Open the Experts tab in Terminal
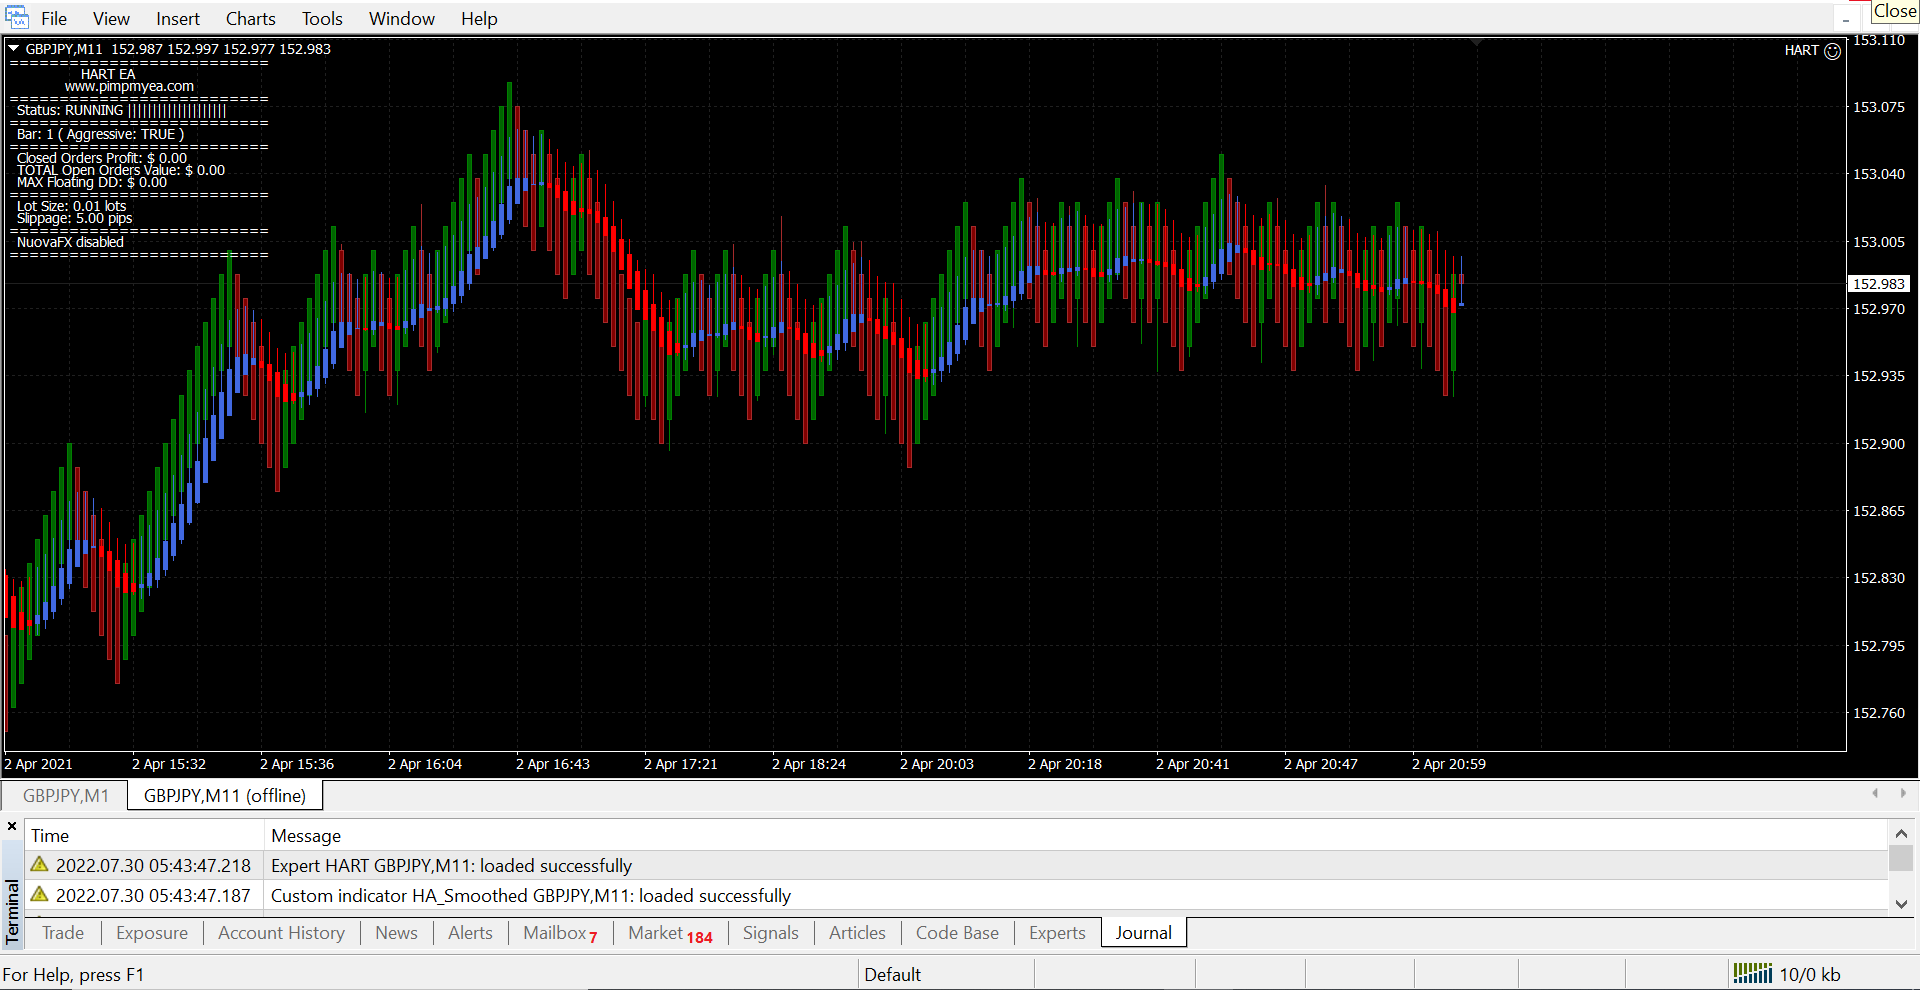The width and height of the screenshot is (1920, 990). pyautogui.click(x=1056, y=933)
